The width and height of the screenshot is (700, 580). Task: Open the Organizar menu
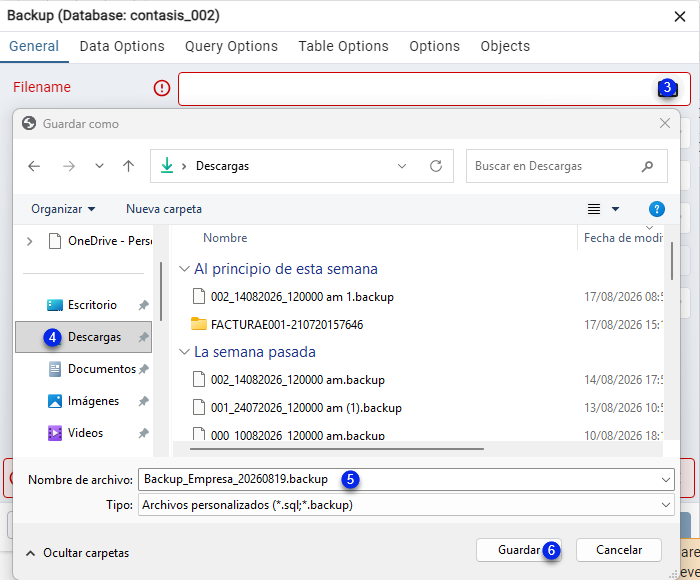click(63, 209)
